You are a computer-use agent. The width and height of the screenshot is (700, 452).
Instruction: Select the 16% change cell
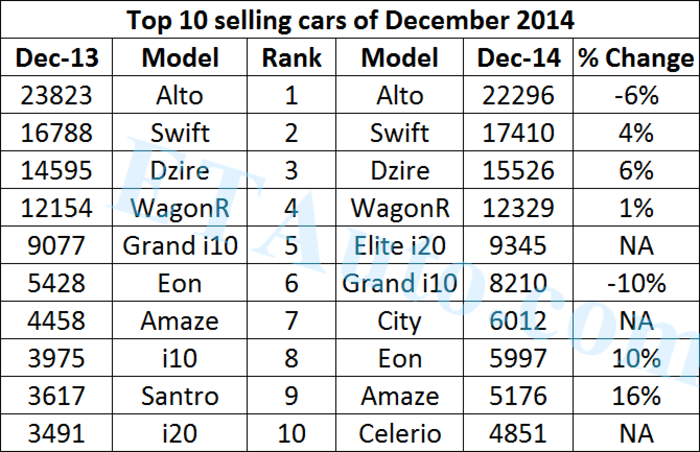click(635, 396)
